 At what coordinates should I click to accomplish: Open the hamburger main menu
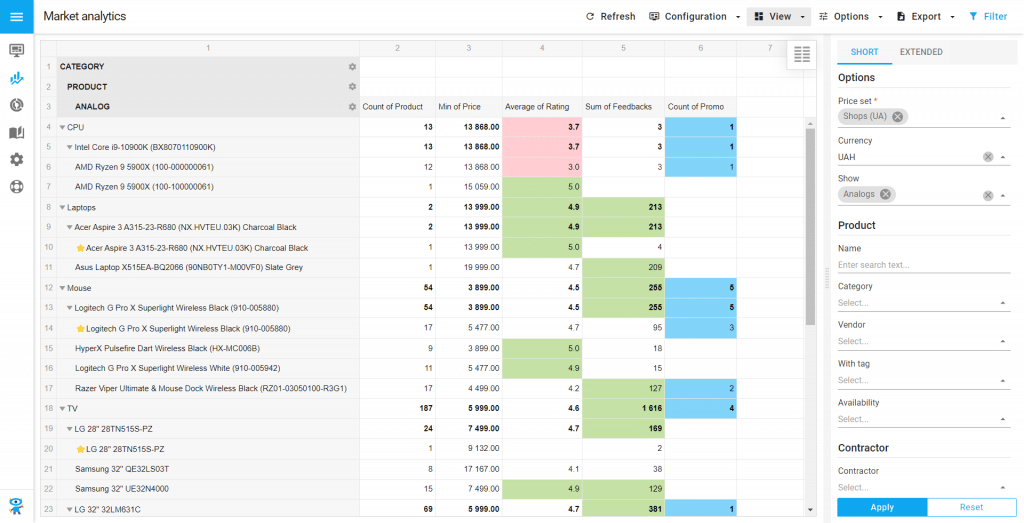(16, 16)
